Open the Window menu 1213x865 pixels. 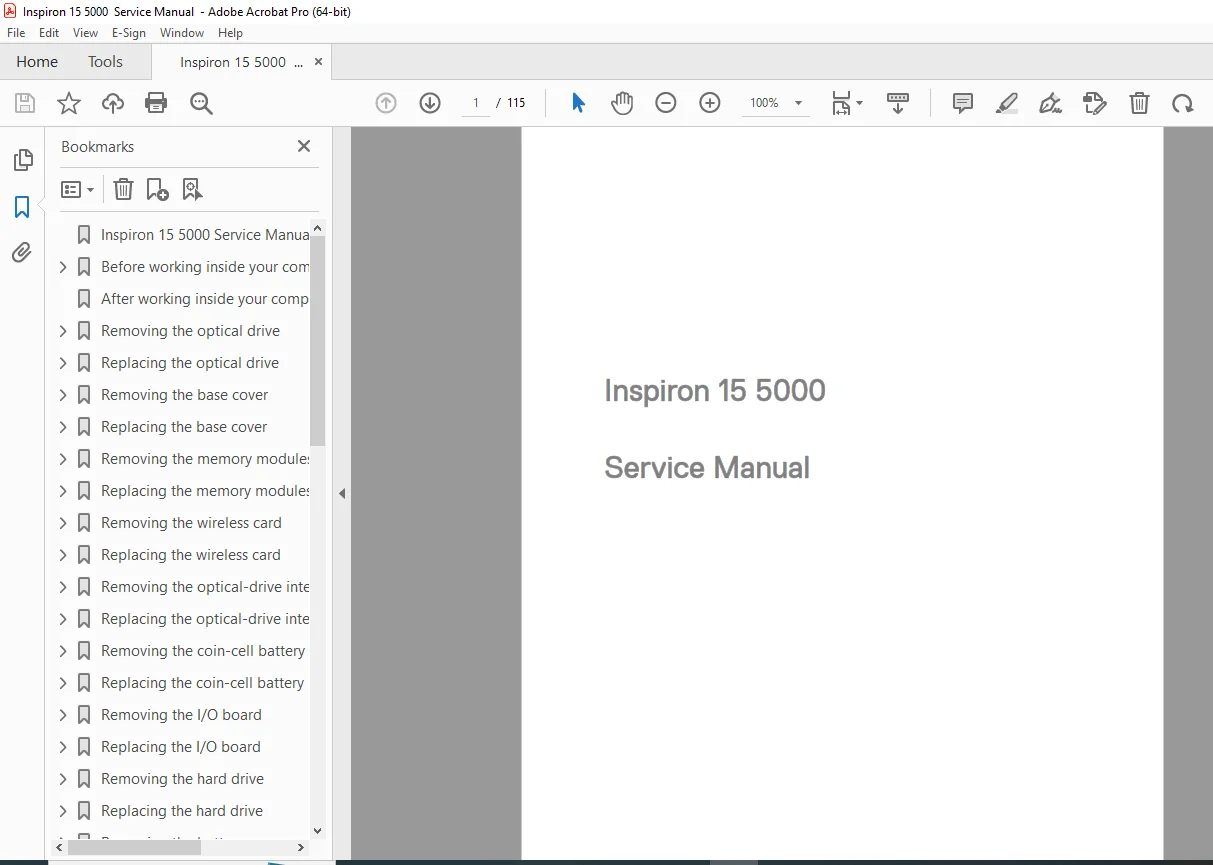(x=182, y=33)
